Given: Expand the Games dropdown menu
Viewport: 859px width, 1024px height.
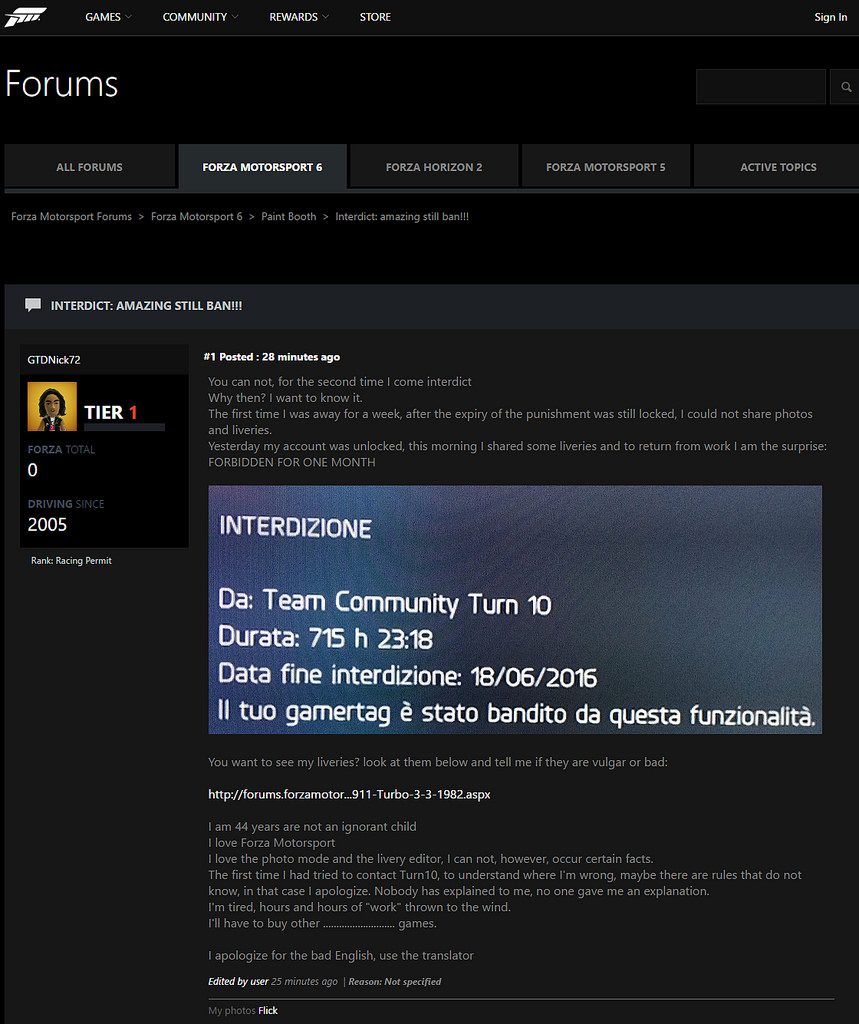Looking at the screenshot, I should [x=108, y=17].
